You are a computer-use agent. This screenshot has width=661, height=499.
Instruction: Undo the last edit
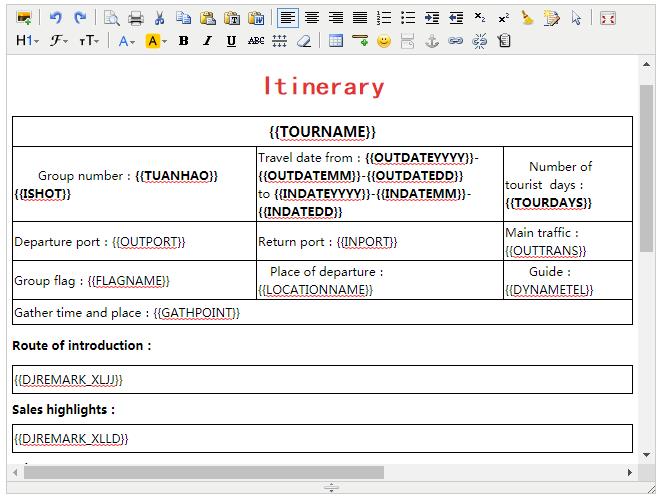click(x=56, y=18)
